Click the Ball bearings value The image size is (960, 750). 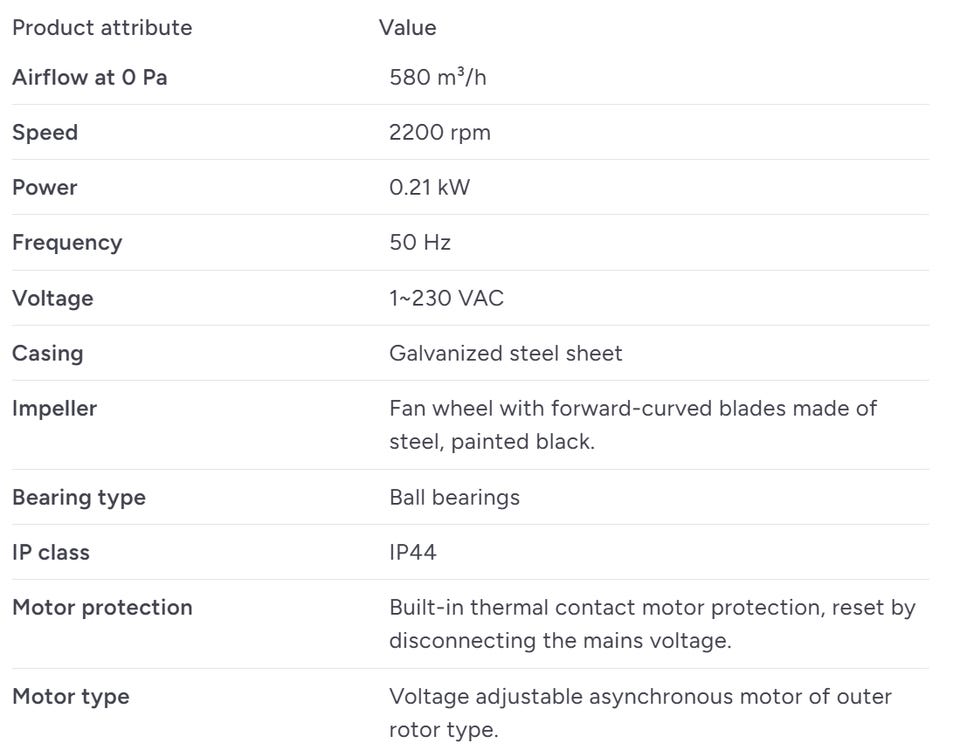click(454, 497)
